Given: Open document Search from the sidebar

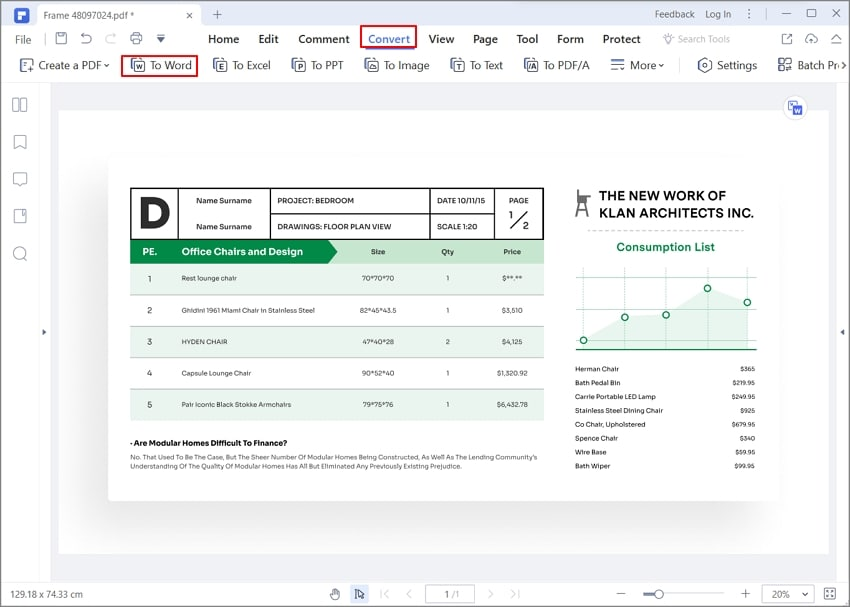Looking at the screenshot, I should coord(21,254).
